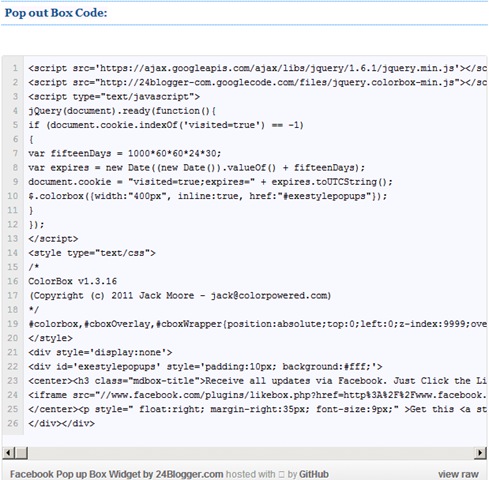489x480 pixels.
Task: Click the '#colorbox,#cboxOverlay' CSS line
Action: pos(257,324)
